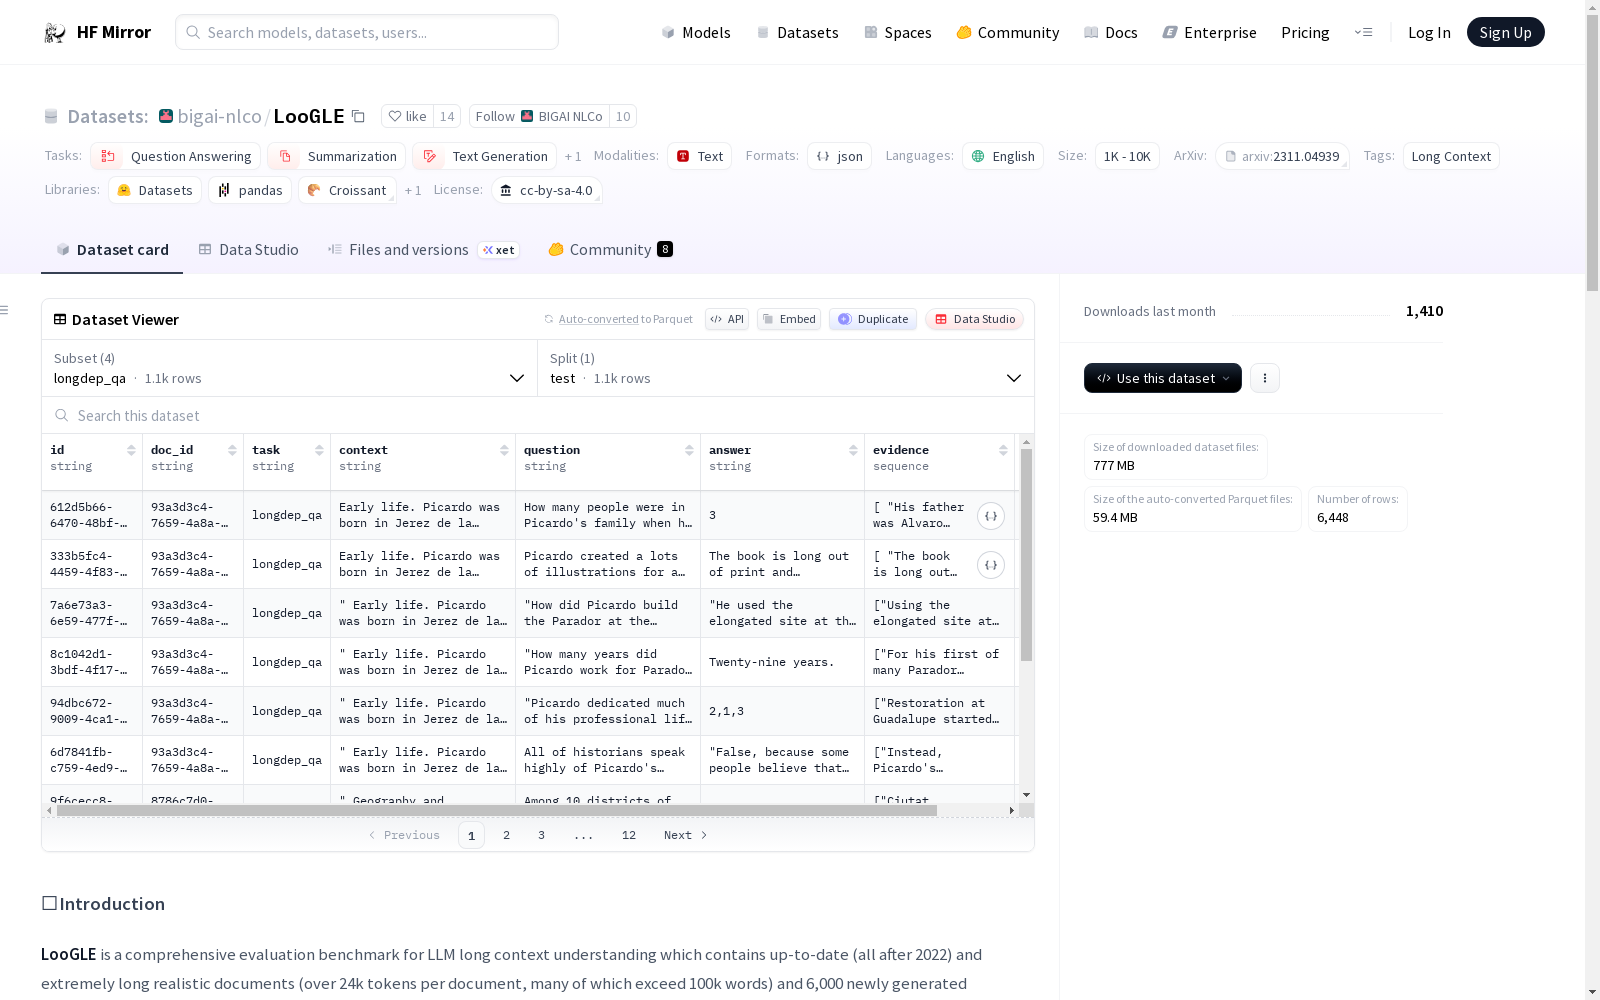The height and width of the screenshot is (1000, 1600).
Task: Click the main search models input field
Action: 367,32
